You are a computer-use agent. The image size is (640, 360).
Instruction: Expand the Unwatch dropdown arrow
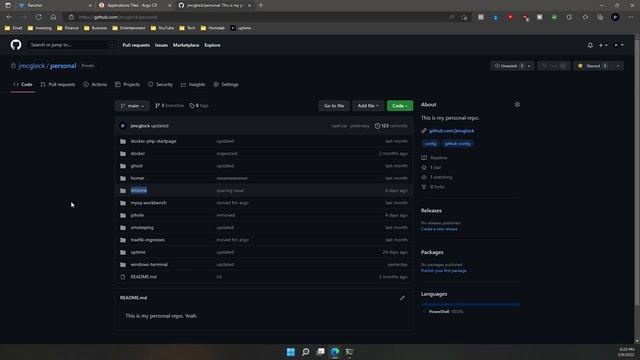(529, 66)
